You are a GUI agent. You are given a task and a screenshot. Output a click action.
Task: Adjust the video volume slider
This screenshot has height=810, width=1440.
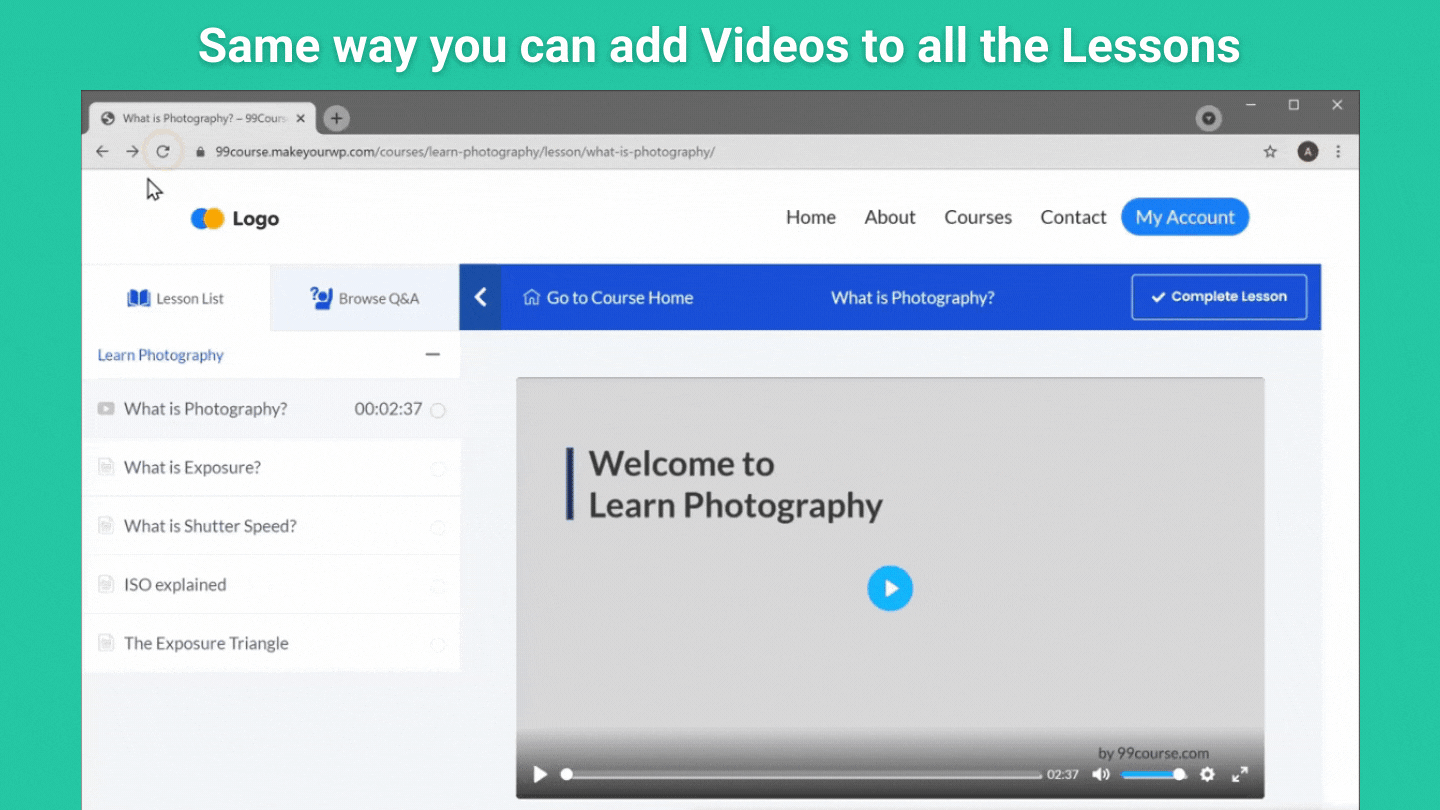click(1152, 774)
